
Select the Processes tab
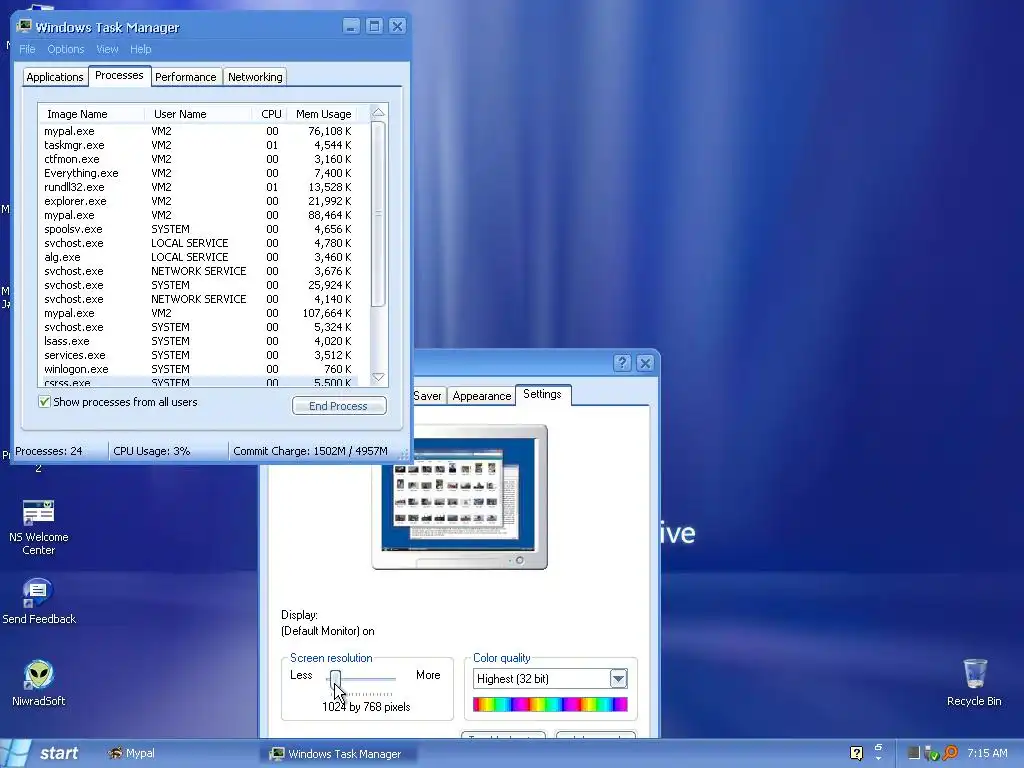(x=119, y=76)
